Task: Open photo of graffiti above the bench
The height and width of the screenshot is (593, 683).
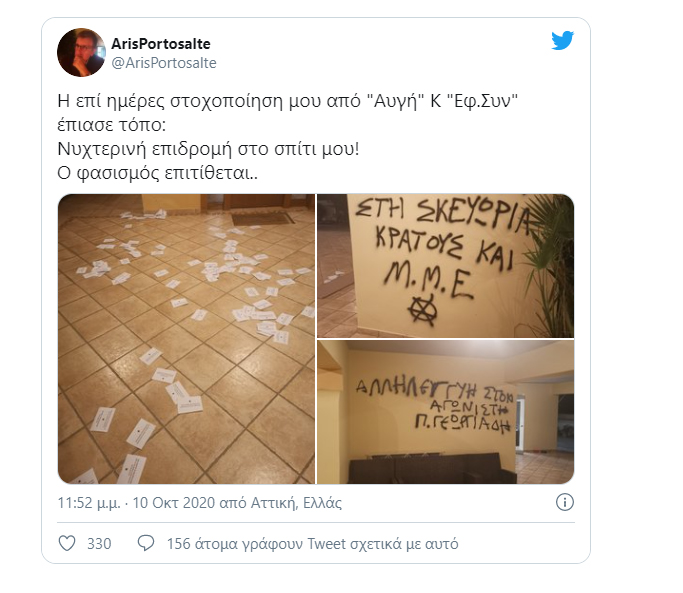Action: coord(445,412)
